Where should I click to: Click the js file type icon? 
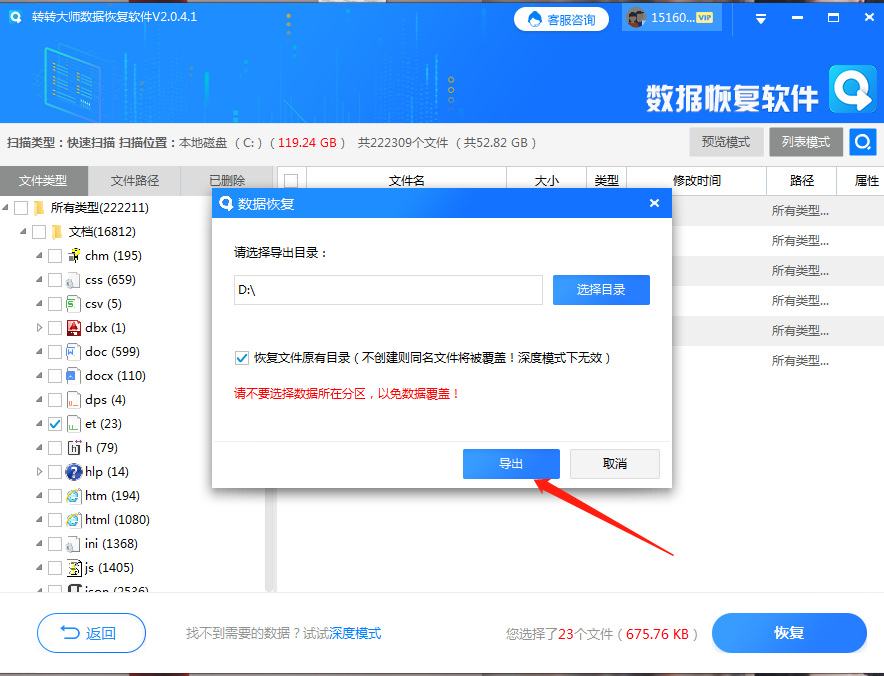(73, 567)
